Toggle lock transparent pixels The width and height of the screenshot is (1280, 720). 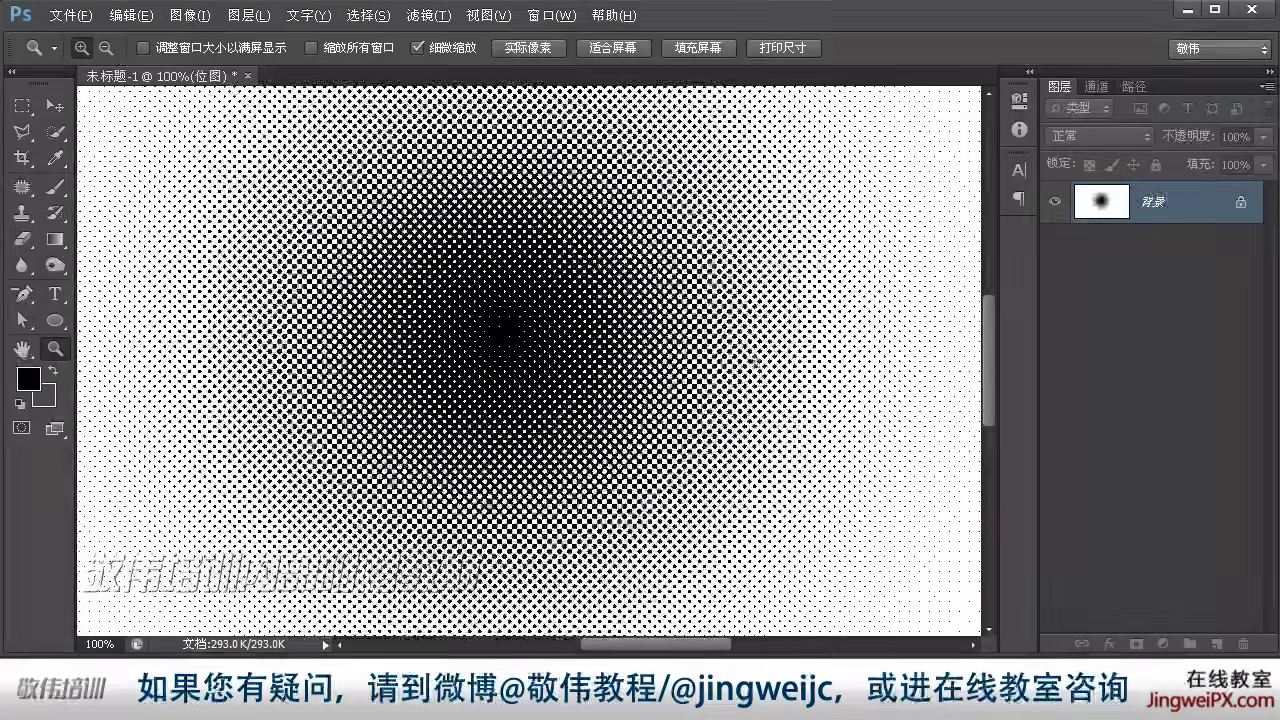1089,165
